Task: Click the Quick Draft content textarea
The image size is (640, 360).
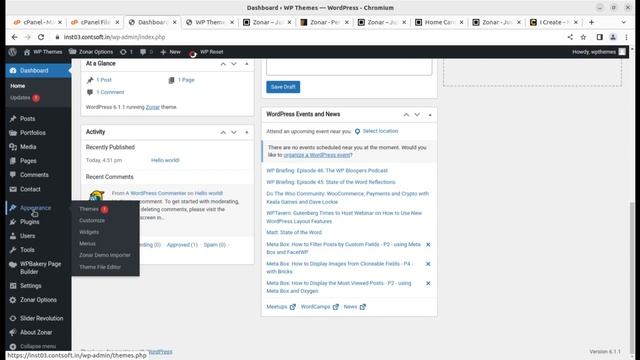Action: [x=349, y=67]
